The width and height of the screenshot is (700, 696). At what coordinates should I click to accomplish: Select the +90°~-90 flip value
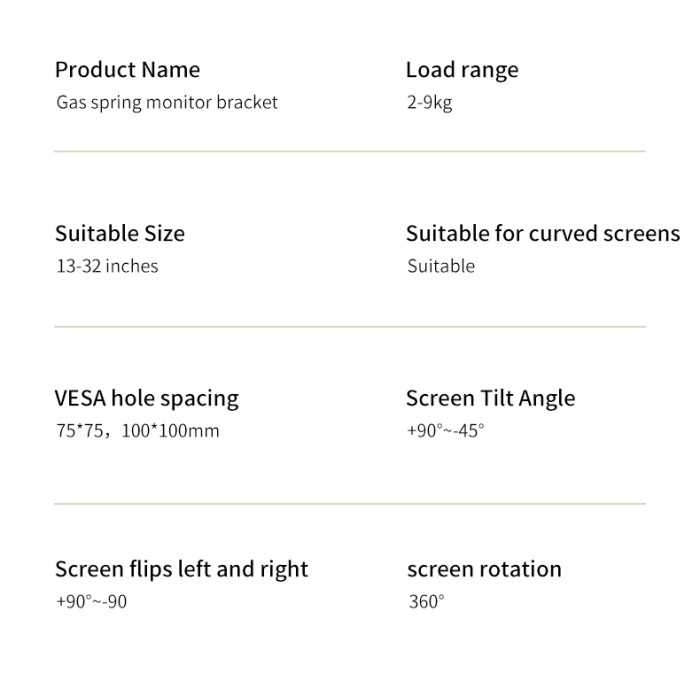pos(91,602)
